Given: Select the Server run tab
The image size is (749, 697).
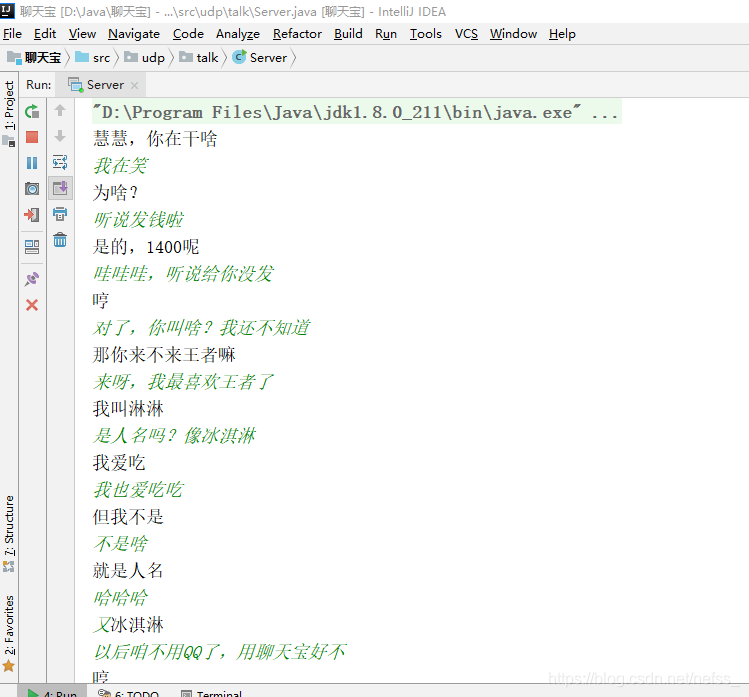Looking at the screenshot, I should pos(100,85).
